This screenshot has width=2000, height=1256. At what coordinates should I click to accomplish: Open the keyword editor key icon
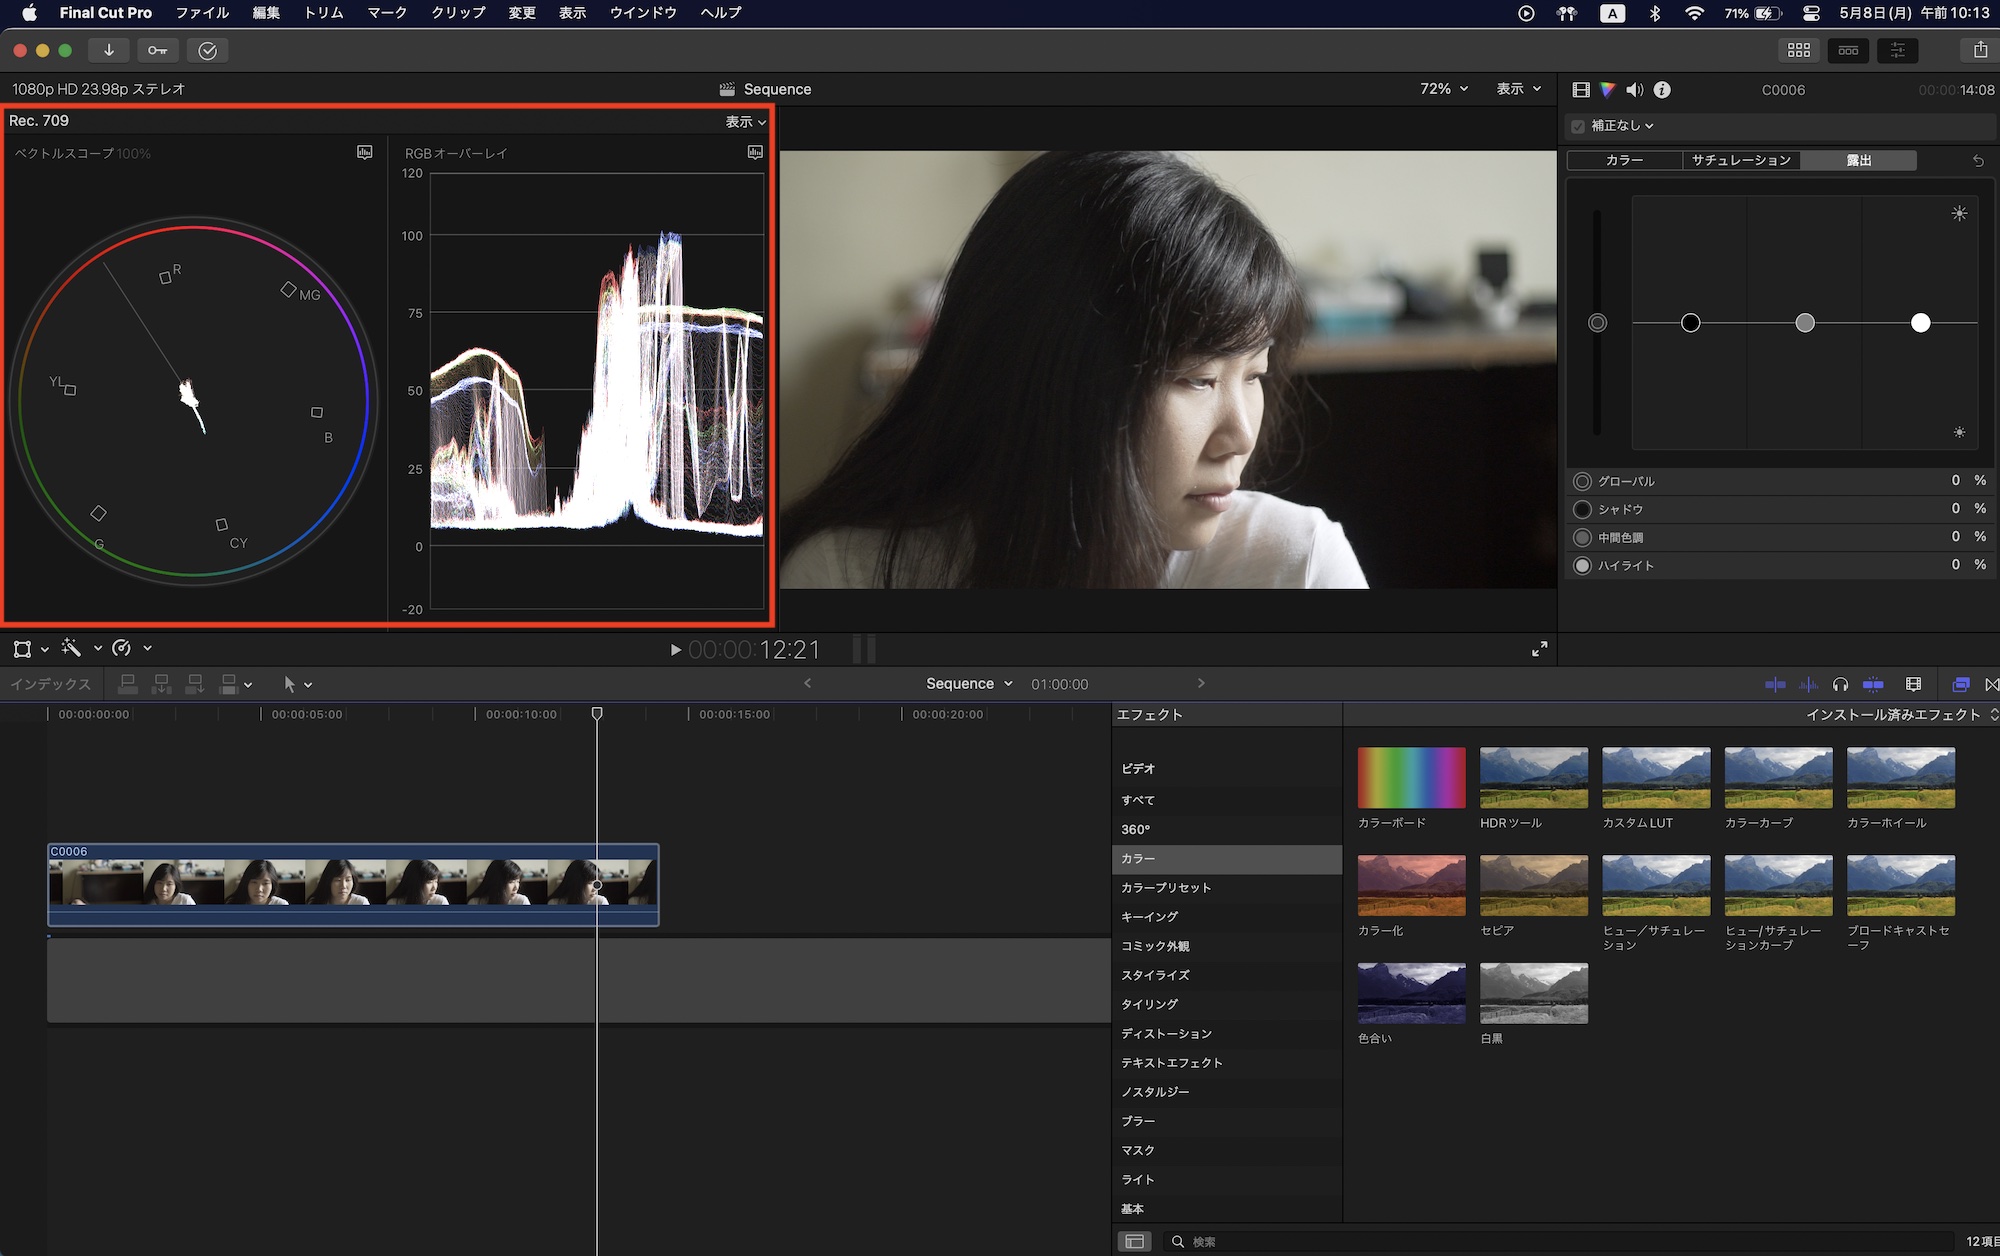[x=158, y=50]
